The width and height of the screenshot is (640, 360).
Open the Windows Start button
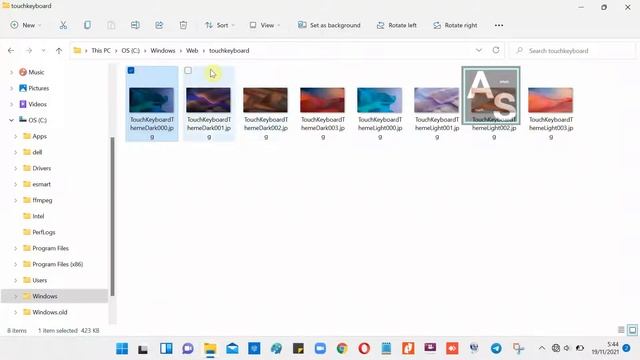click(x=122, y=349)
